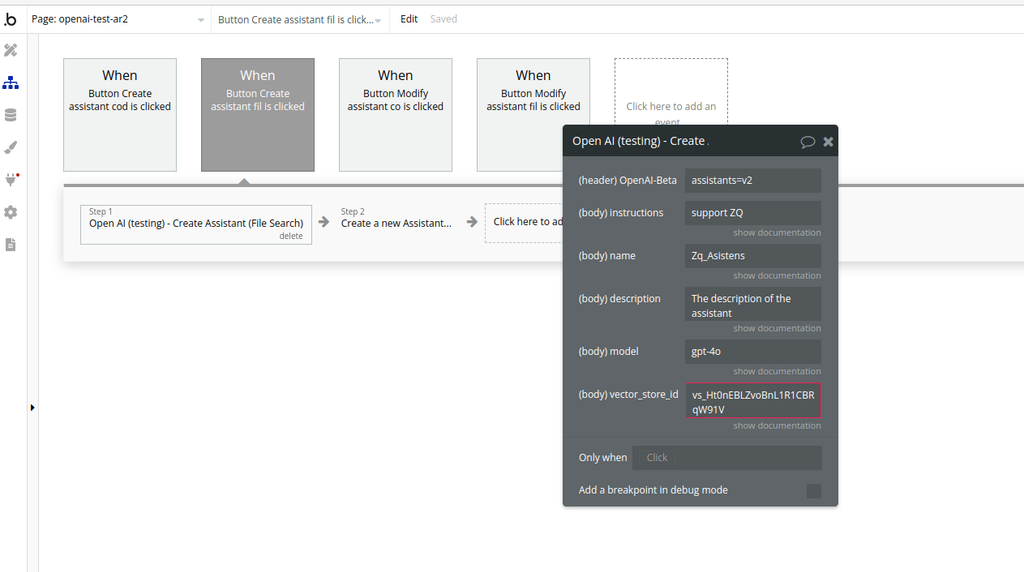Image resolution: width=1024 pixels, height=572 pixels.
Task: Open the workflow selector dropdown in top bar
Action: pyautogui.click(x=300, y=19)
